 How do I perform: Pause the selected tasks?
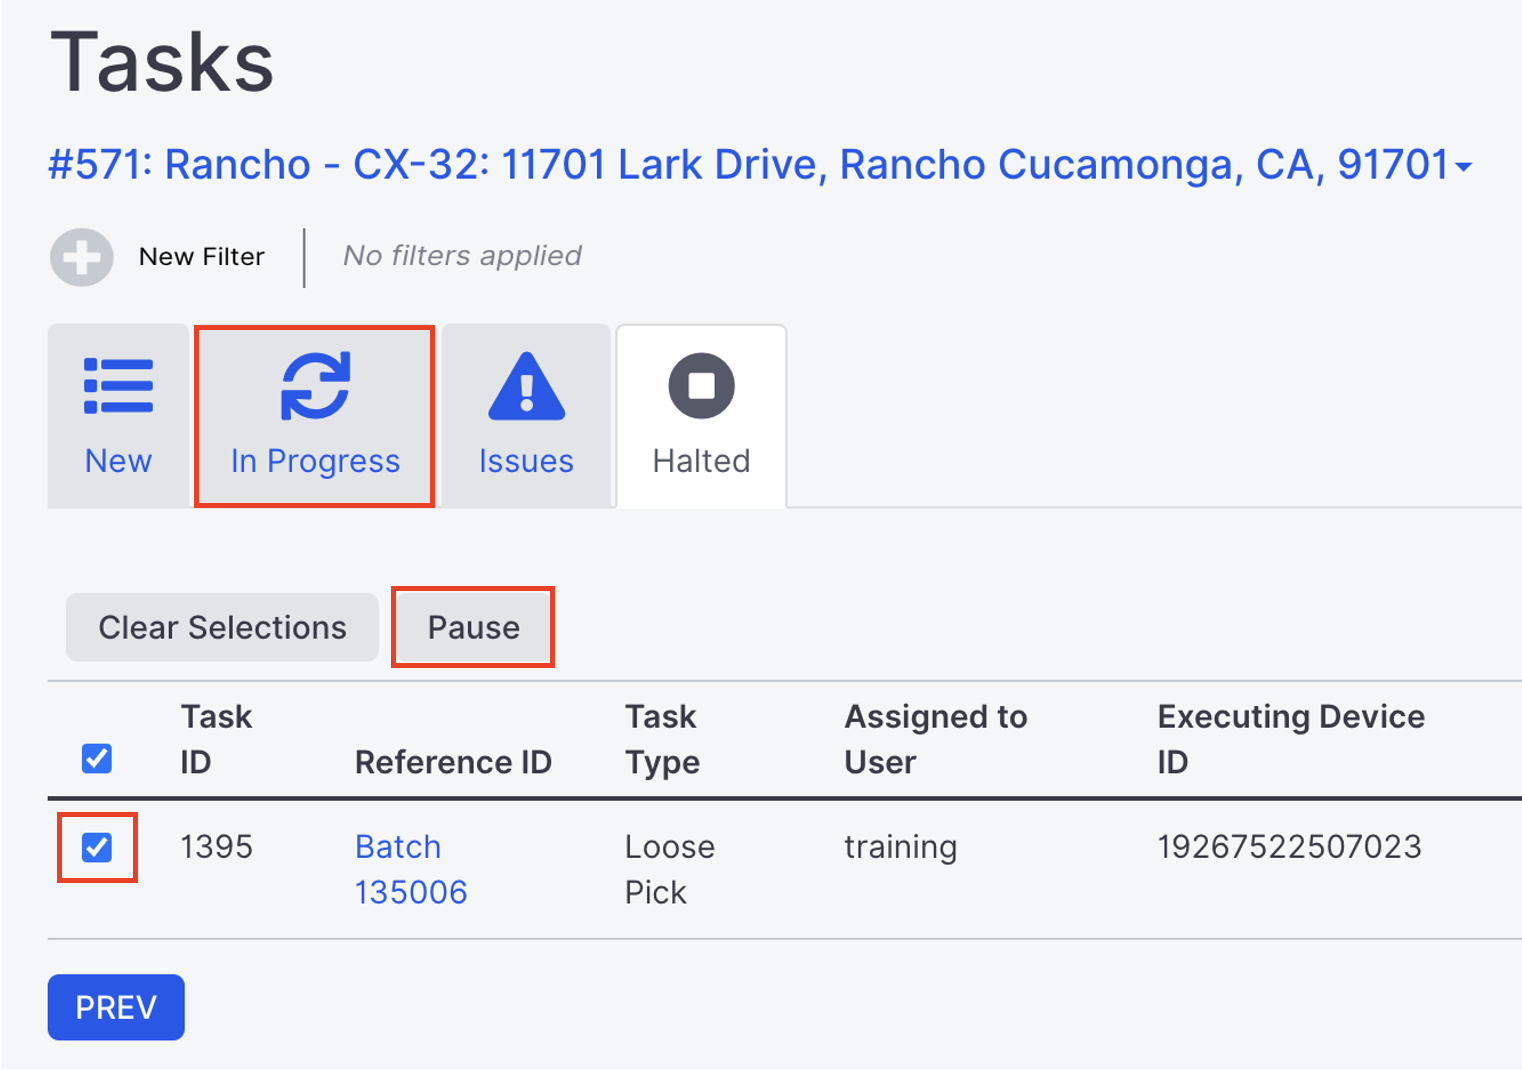click(473, 627)
